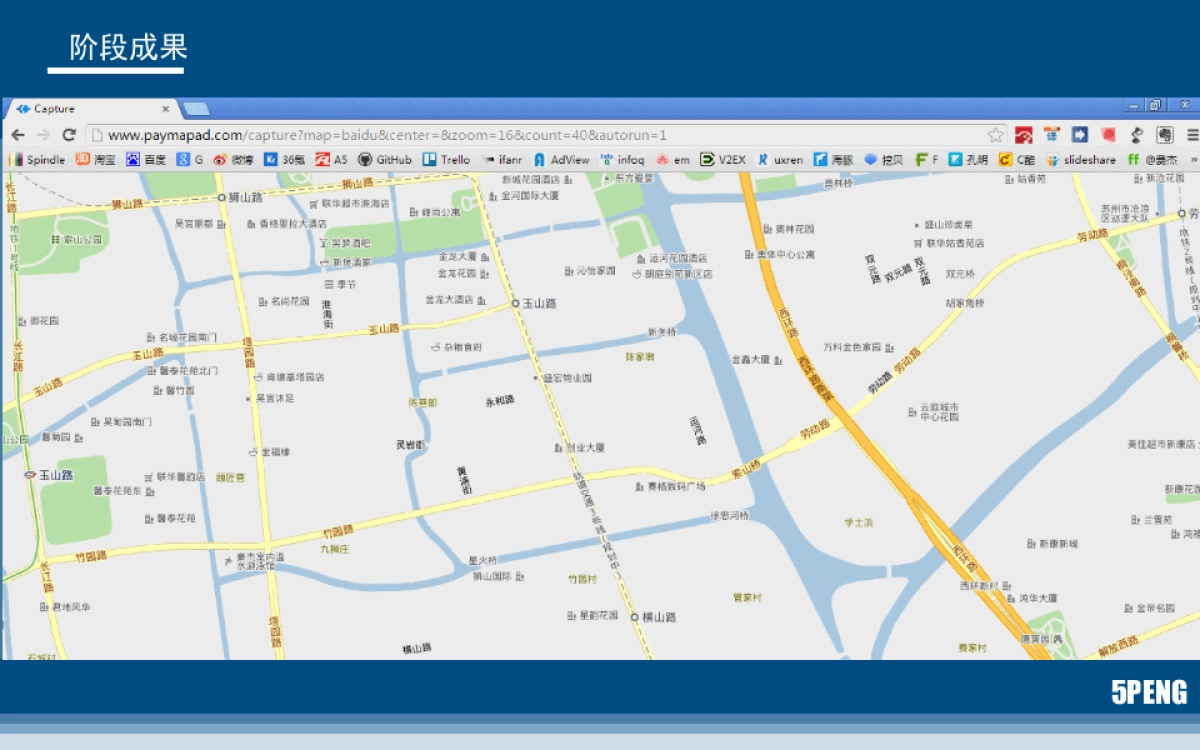Close the Capture tab
This screenshot has height=750, width=1200.
point(166,109)
